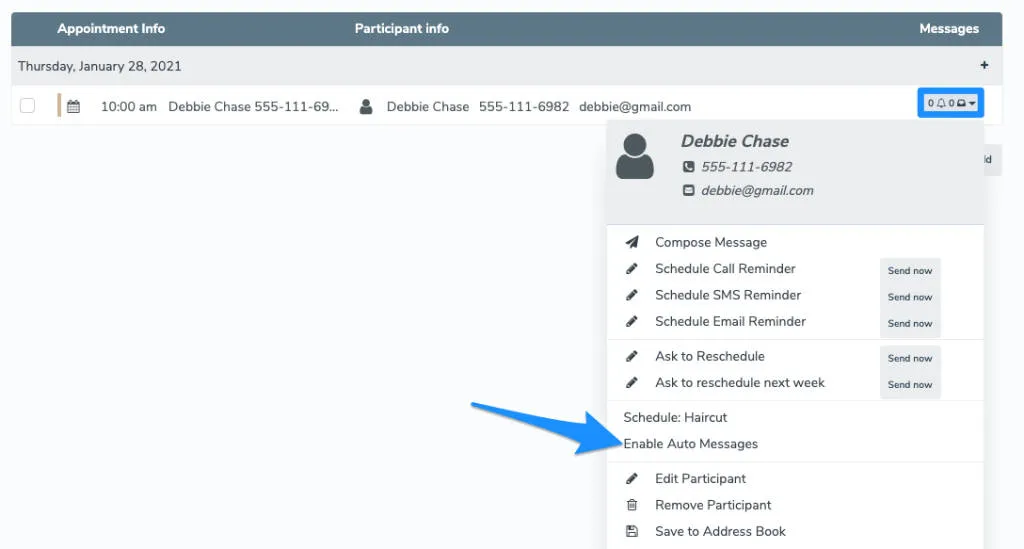The height and width of the screenshot is (549, 1024).
Task: Select Save to Address Book
Action: pos(720,531)
